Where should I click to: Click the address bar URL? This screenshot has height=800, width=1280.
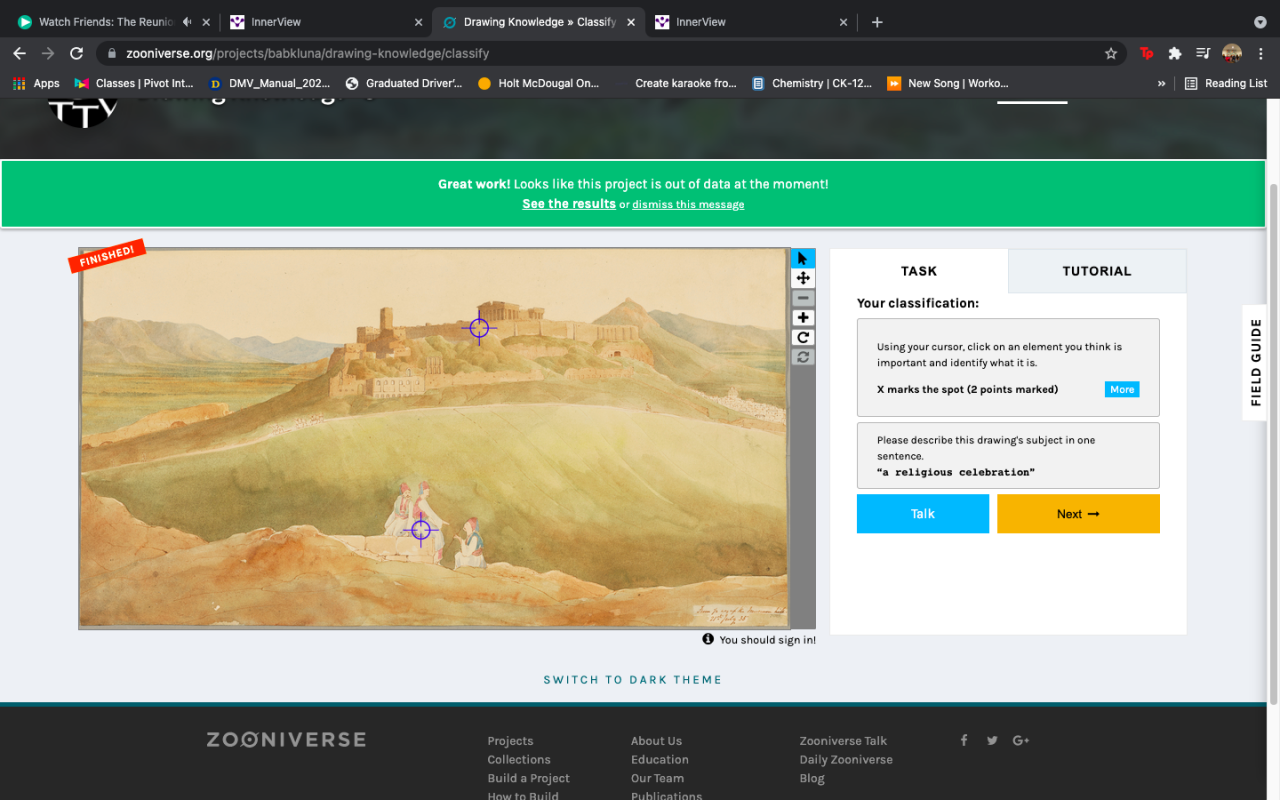click(x=308, y=53)
